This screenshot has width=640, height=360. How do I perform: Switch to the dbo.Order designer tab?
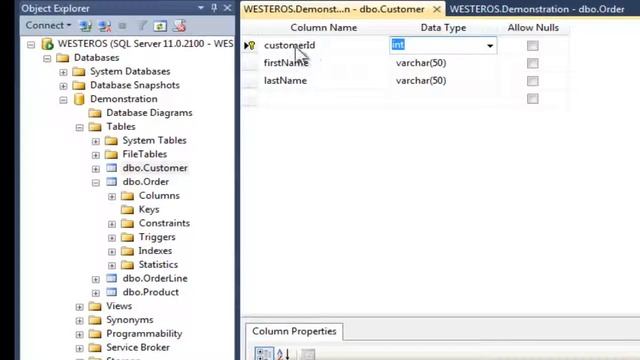click(537, 9)
